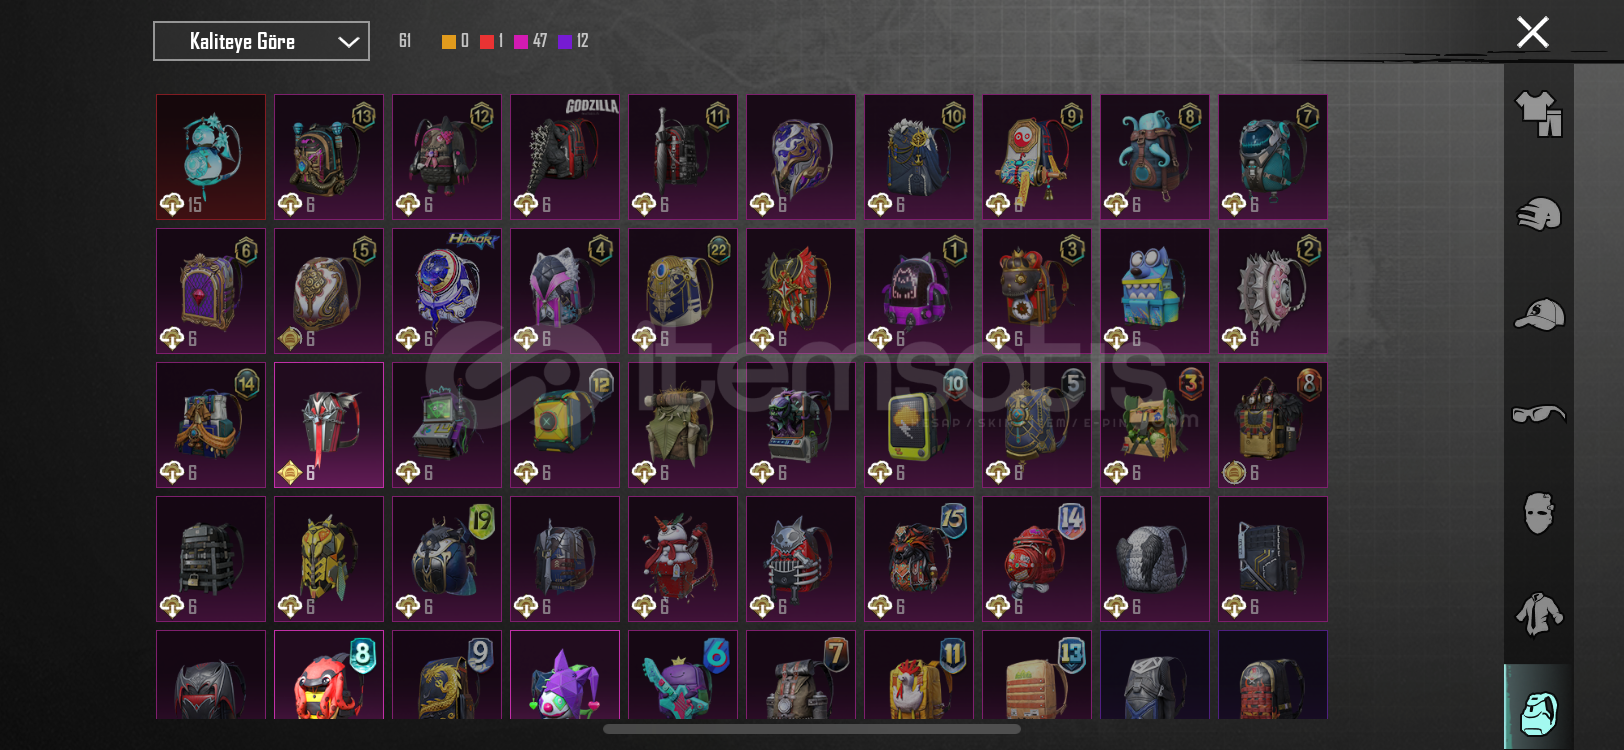
Task: Open the face mask category
Action: pyautogui.click(x=1538, y=513)
